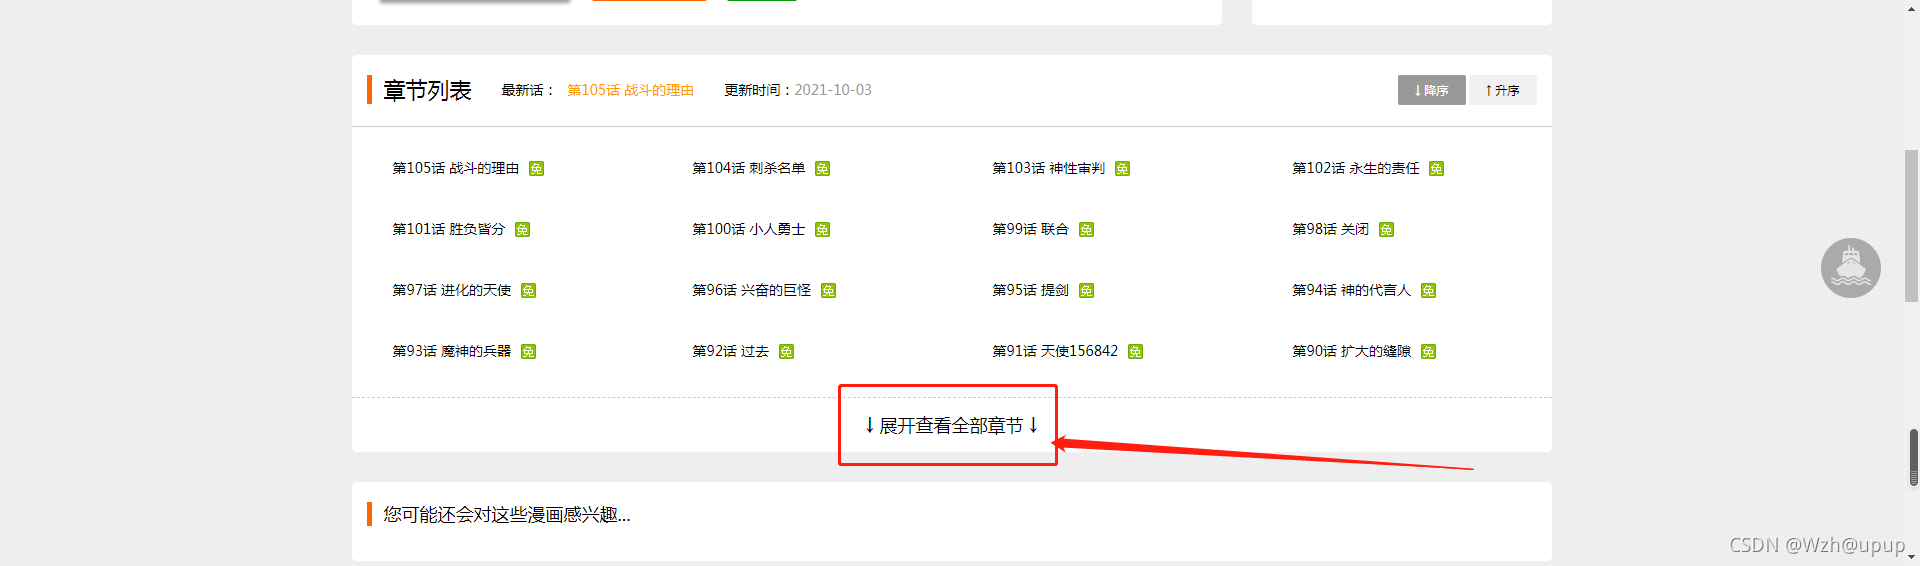Open chapter 第91话 天使156842
This screenshot has width=1920, height=566.
(1055, 351)
